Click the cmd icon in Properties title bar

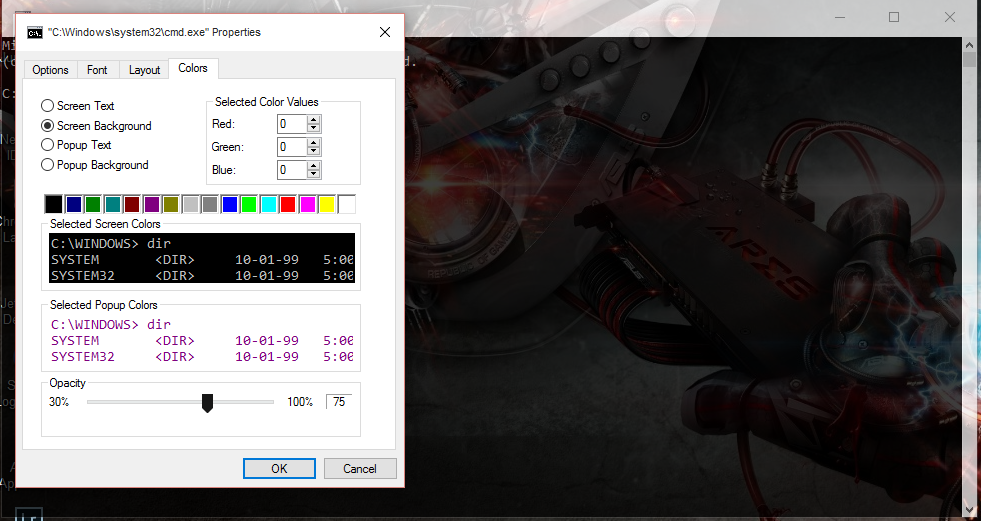coord(34,33)
